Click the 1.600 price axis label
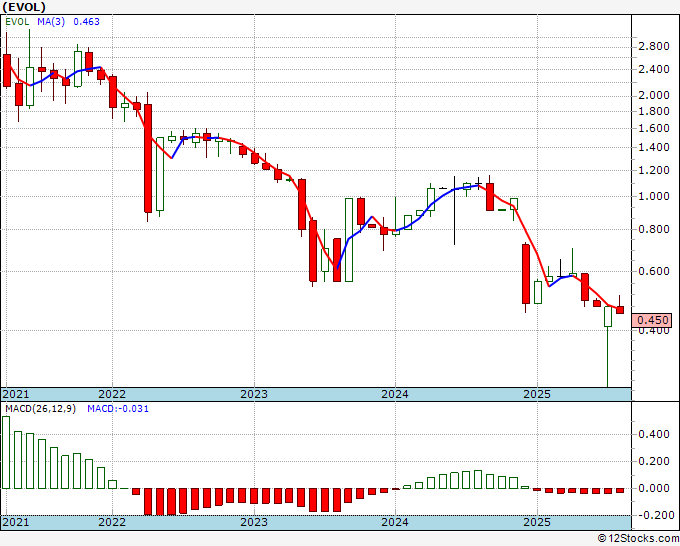This screenshot has height=546, width=680. pos(654,128)
